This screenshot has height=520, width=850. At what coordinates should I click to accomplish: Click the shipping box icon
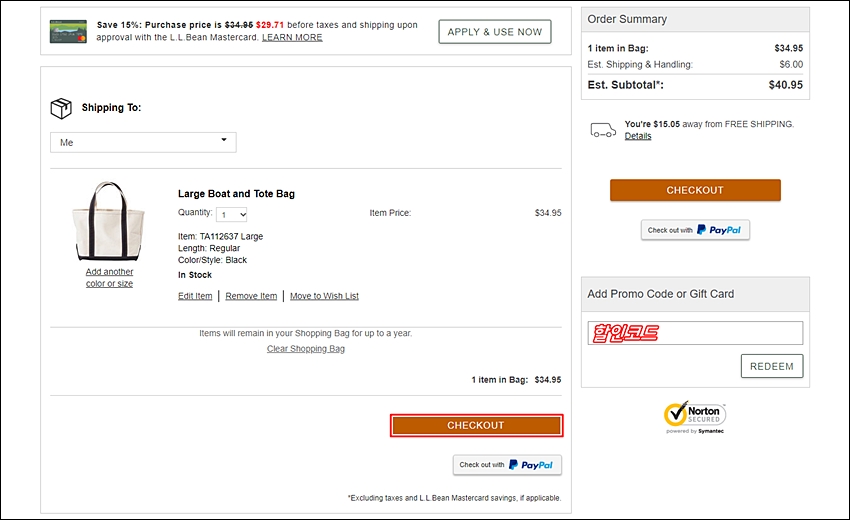pyautogui.click(x=61, y=108)
